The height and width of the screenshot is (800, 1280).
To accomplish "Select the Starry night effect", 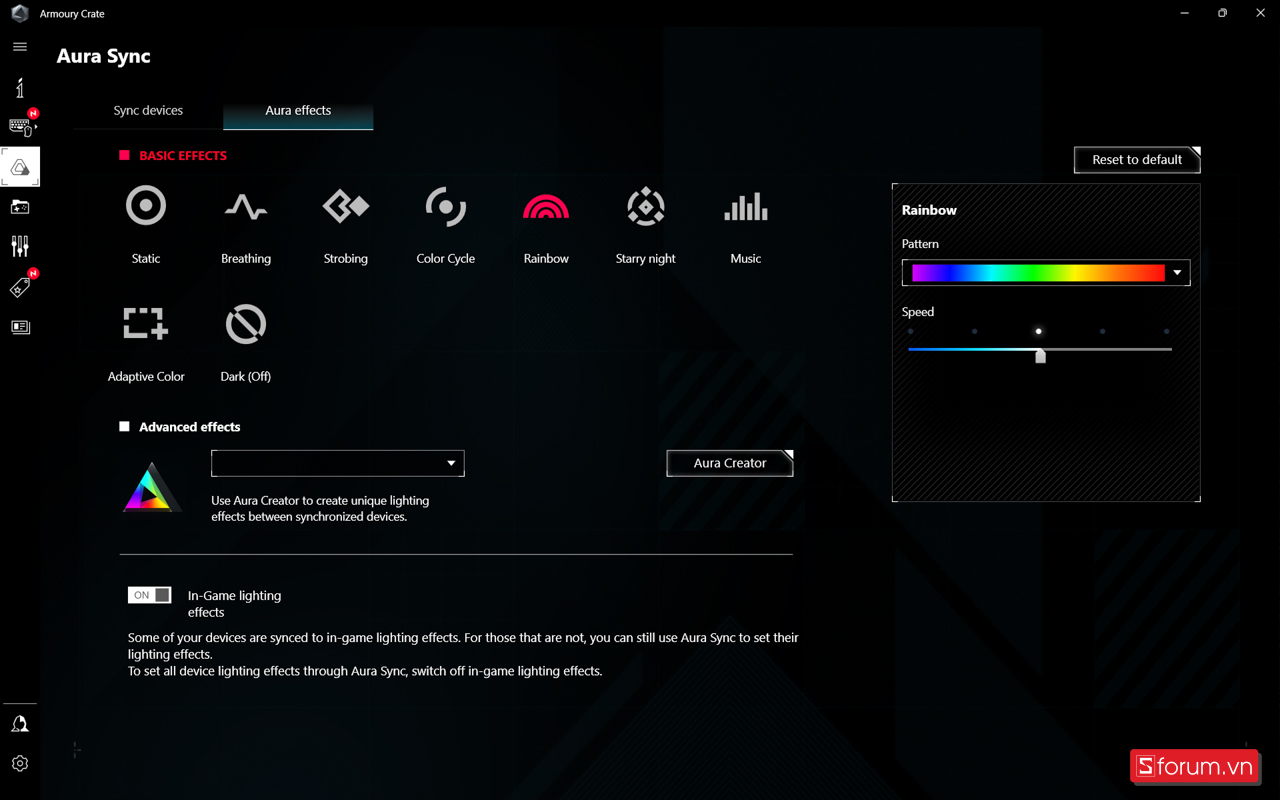I will click(x=646, y=207).
